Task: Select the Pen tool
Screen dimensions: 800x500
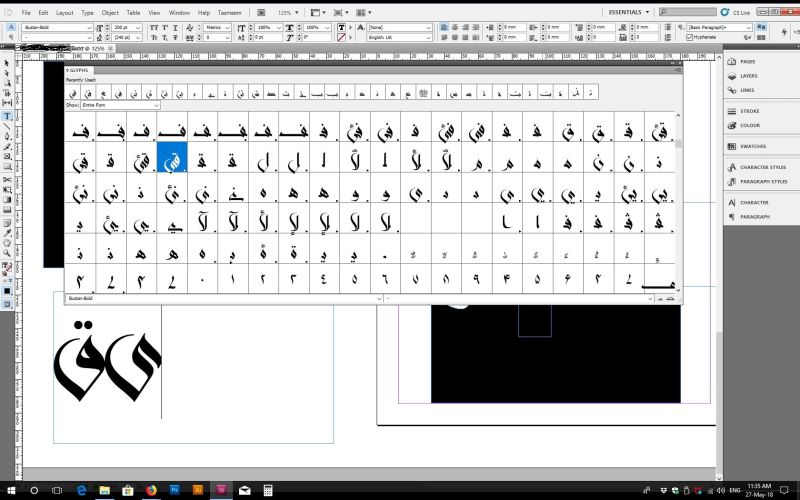Action: tap(7, 136)
